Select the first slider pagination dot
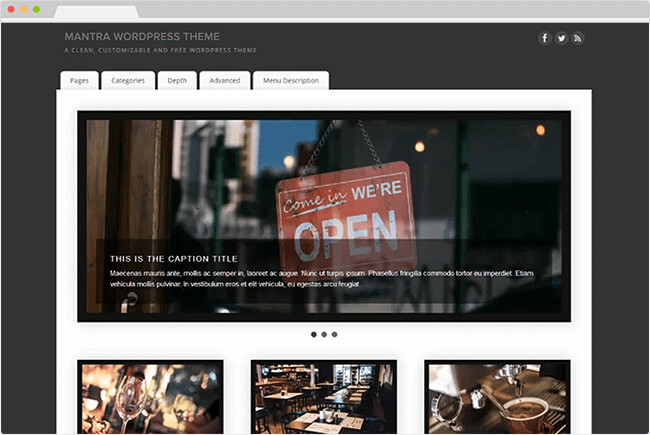Screen dimensions: 650x435 click(314, 334)
